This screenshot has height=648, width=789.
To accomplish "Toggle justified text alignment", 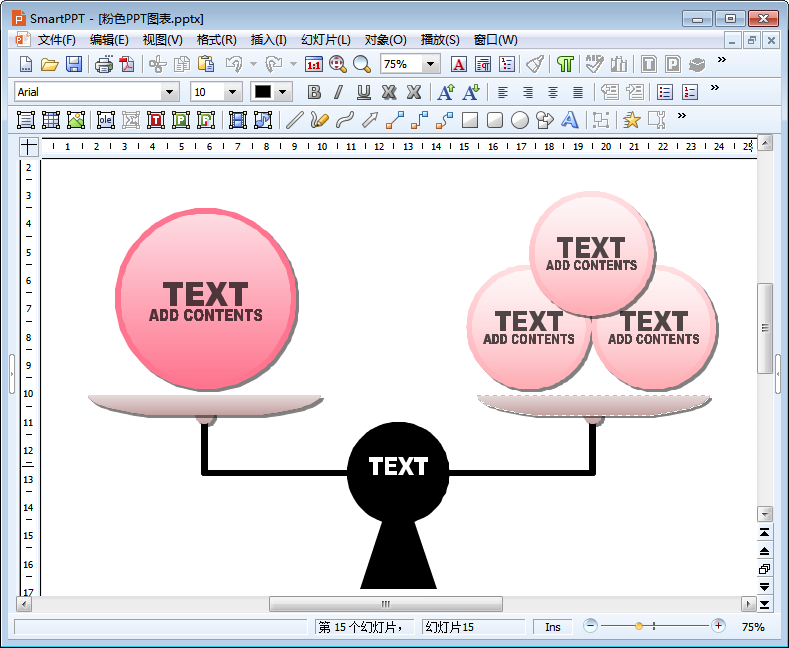I will pos(578,92).
